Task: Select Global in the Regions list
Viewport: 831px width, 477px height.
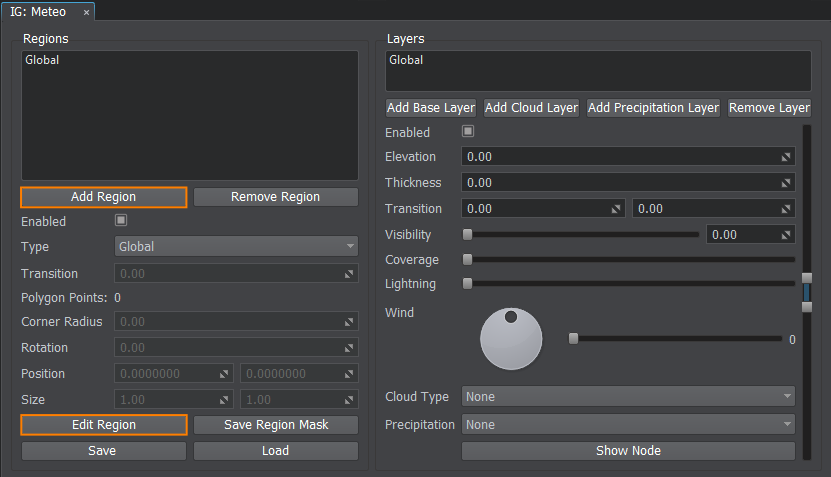Action: [x=42, y=61]
